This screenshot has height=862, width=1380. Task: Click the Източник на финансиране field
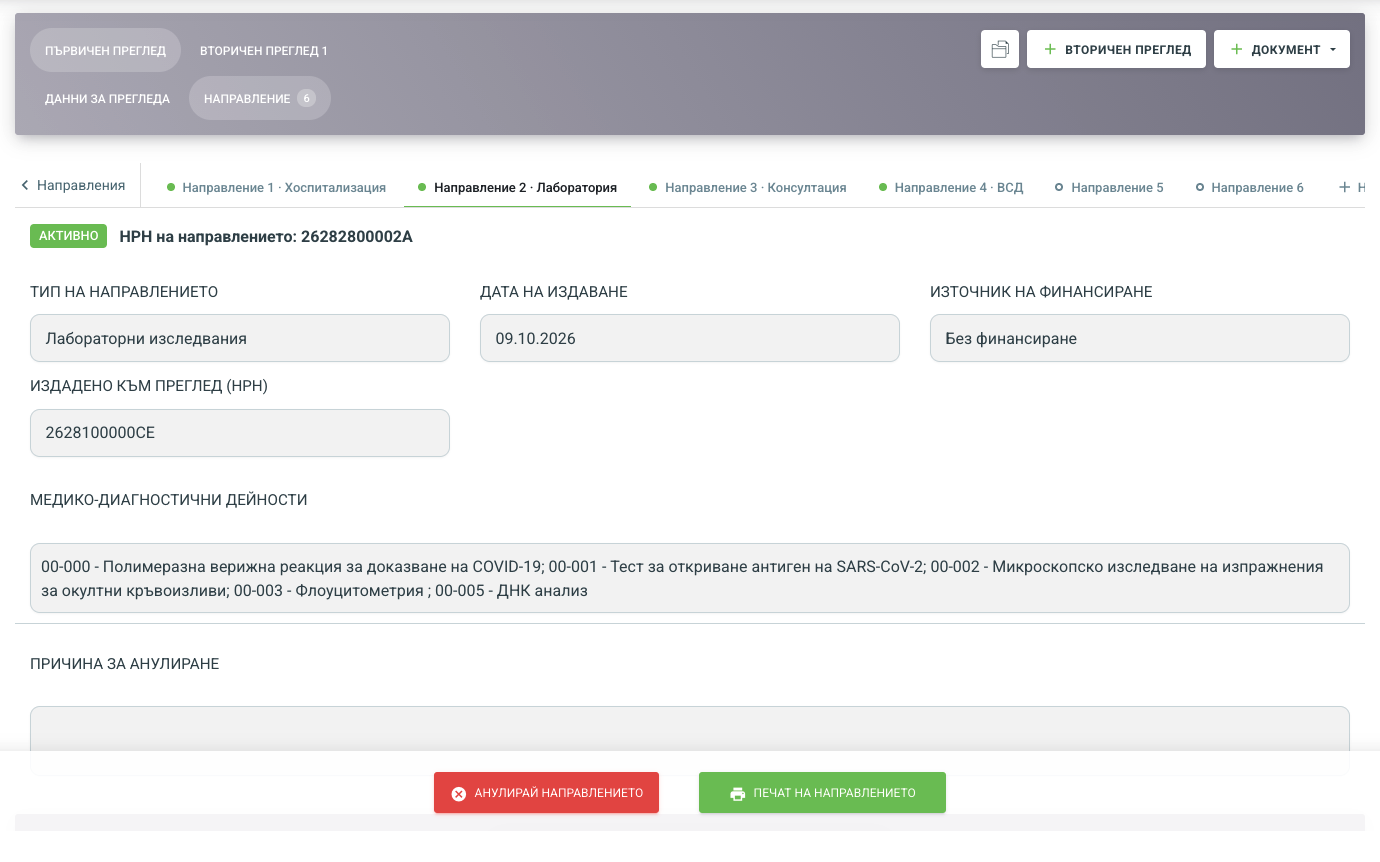[x=1140, y=338]
